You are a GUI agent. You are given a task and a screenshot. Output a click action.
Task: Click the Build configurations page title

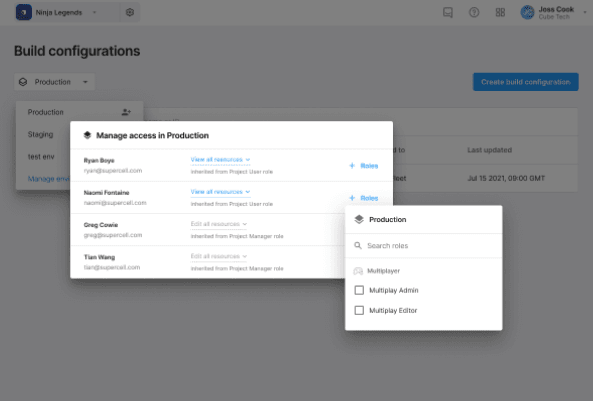[77, 51]
